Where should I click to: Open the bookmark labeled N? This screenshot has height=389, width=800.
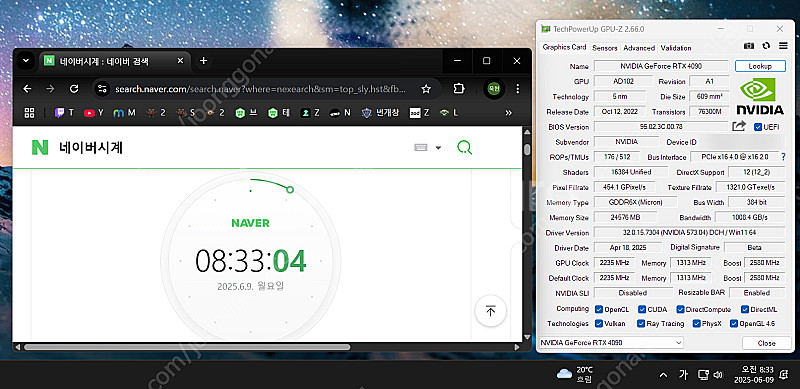(x=340, y=113)
